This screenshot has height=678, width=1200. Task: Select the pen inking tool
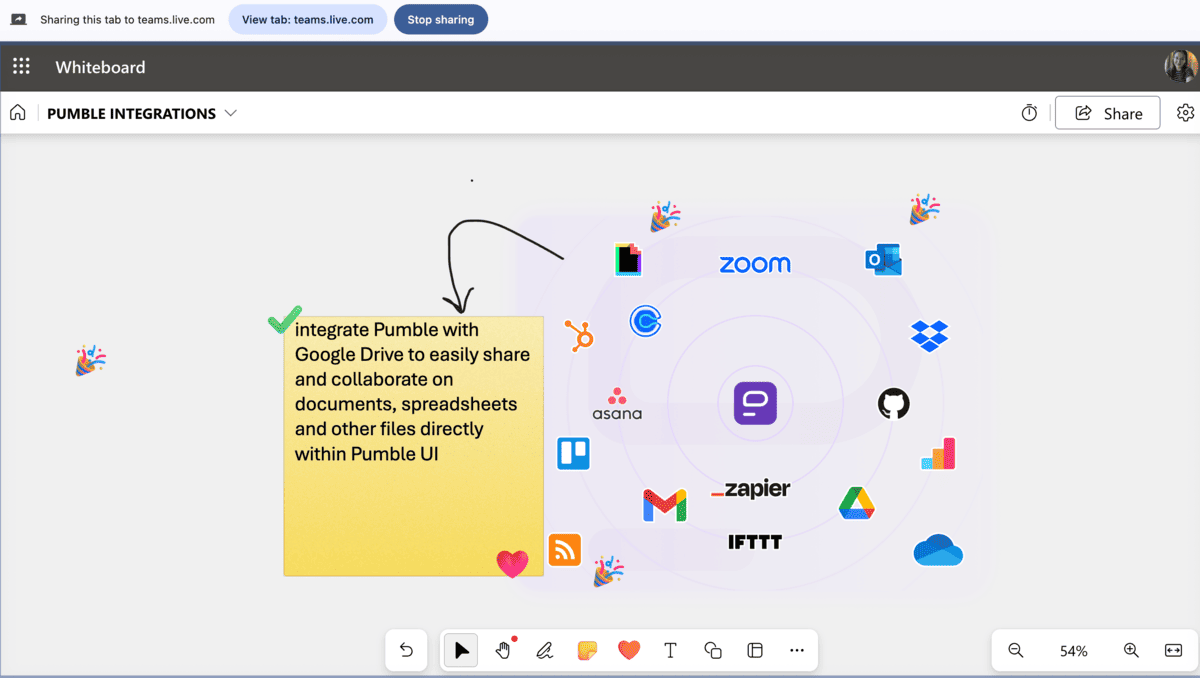click(x=545, y=650)
